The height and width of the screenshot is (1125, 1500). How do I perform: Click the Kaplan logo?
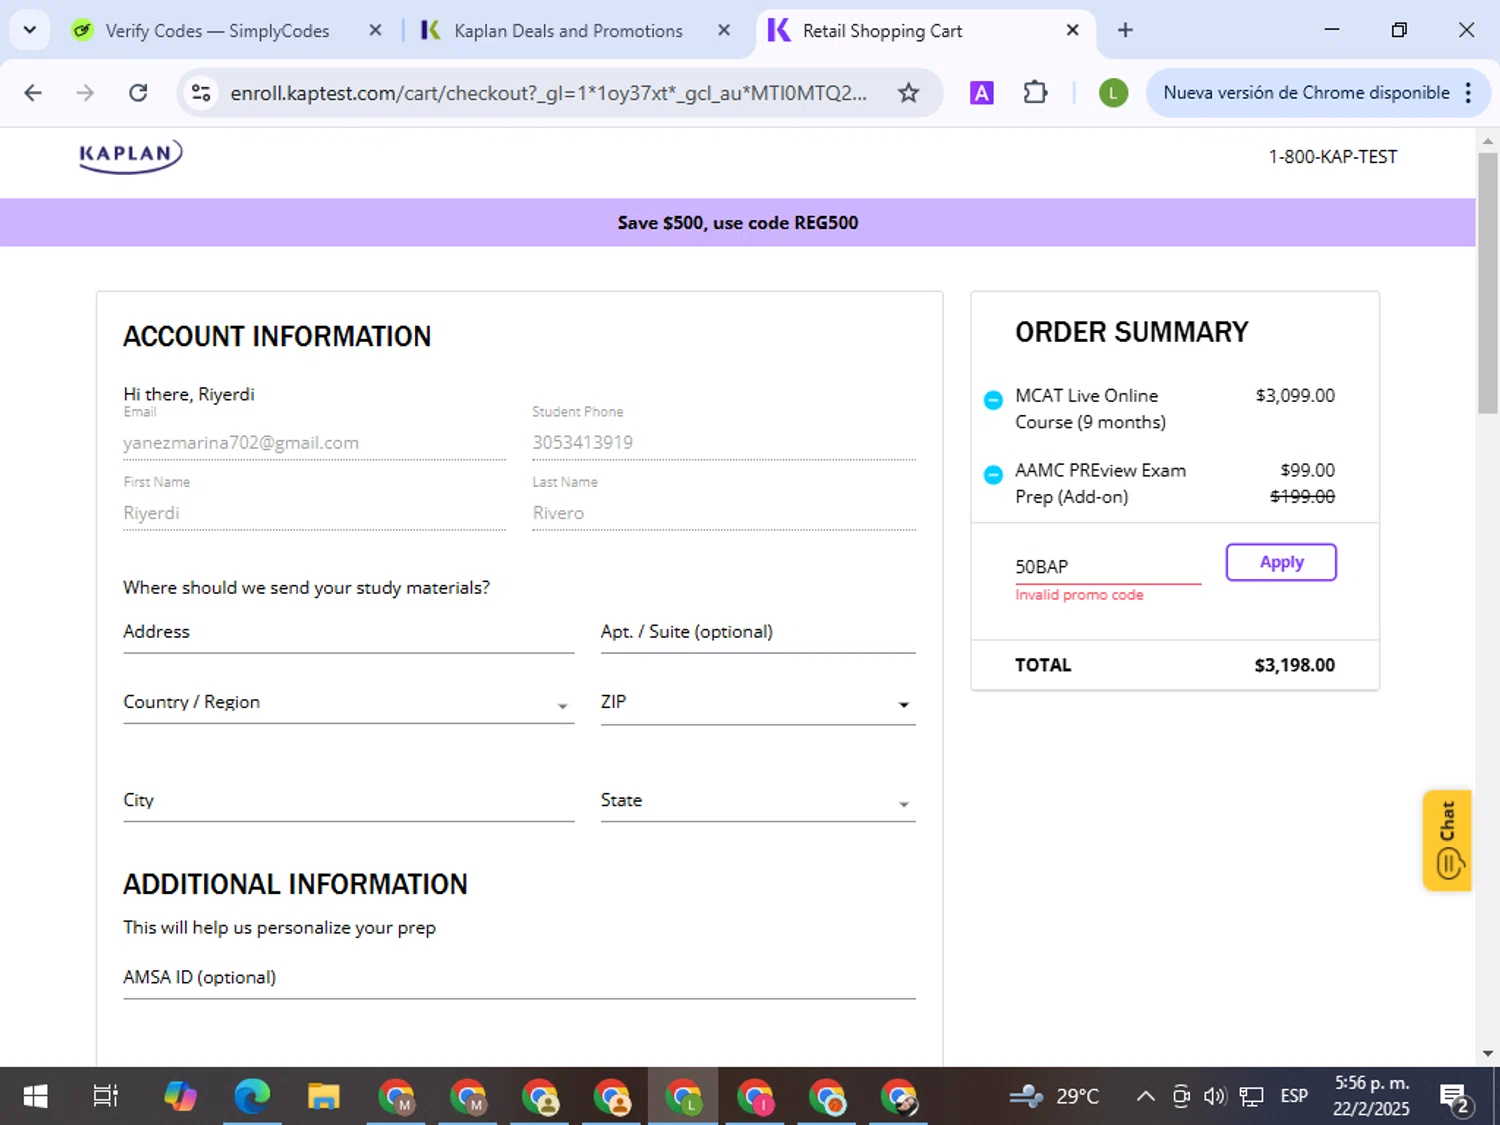coord(131,156)
